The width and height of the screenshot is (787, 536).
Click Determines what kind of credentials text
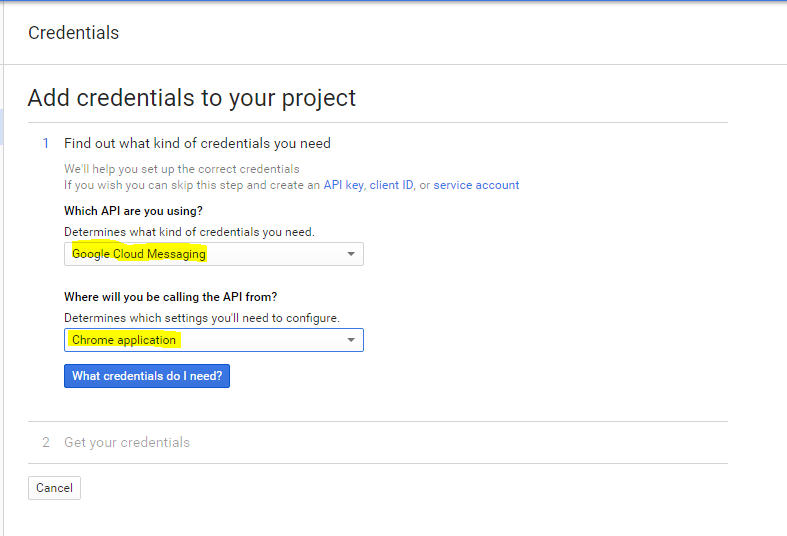(189, 232)
